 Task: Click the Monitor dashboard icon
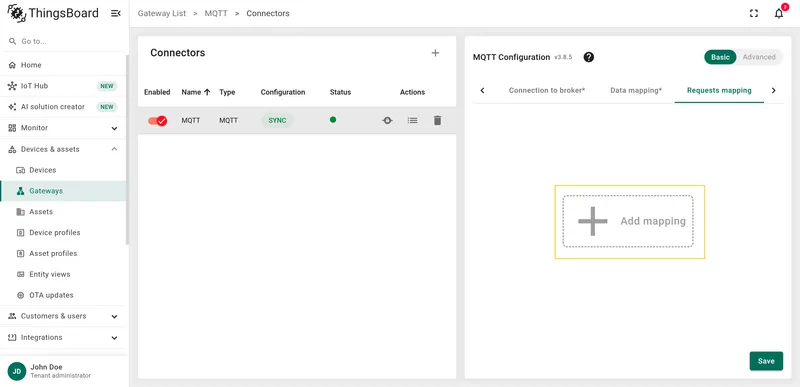click(x=12, y=128)
